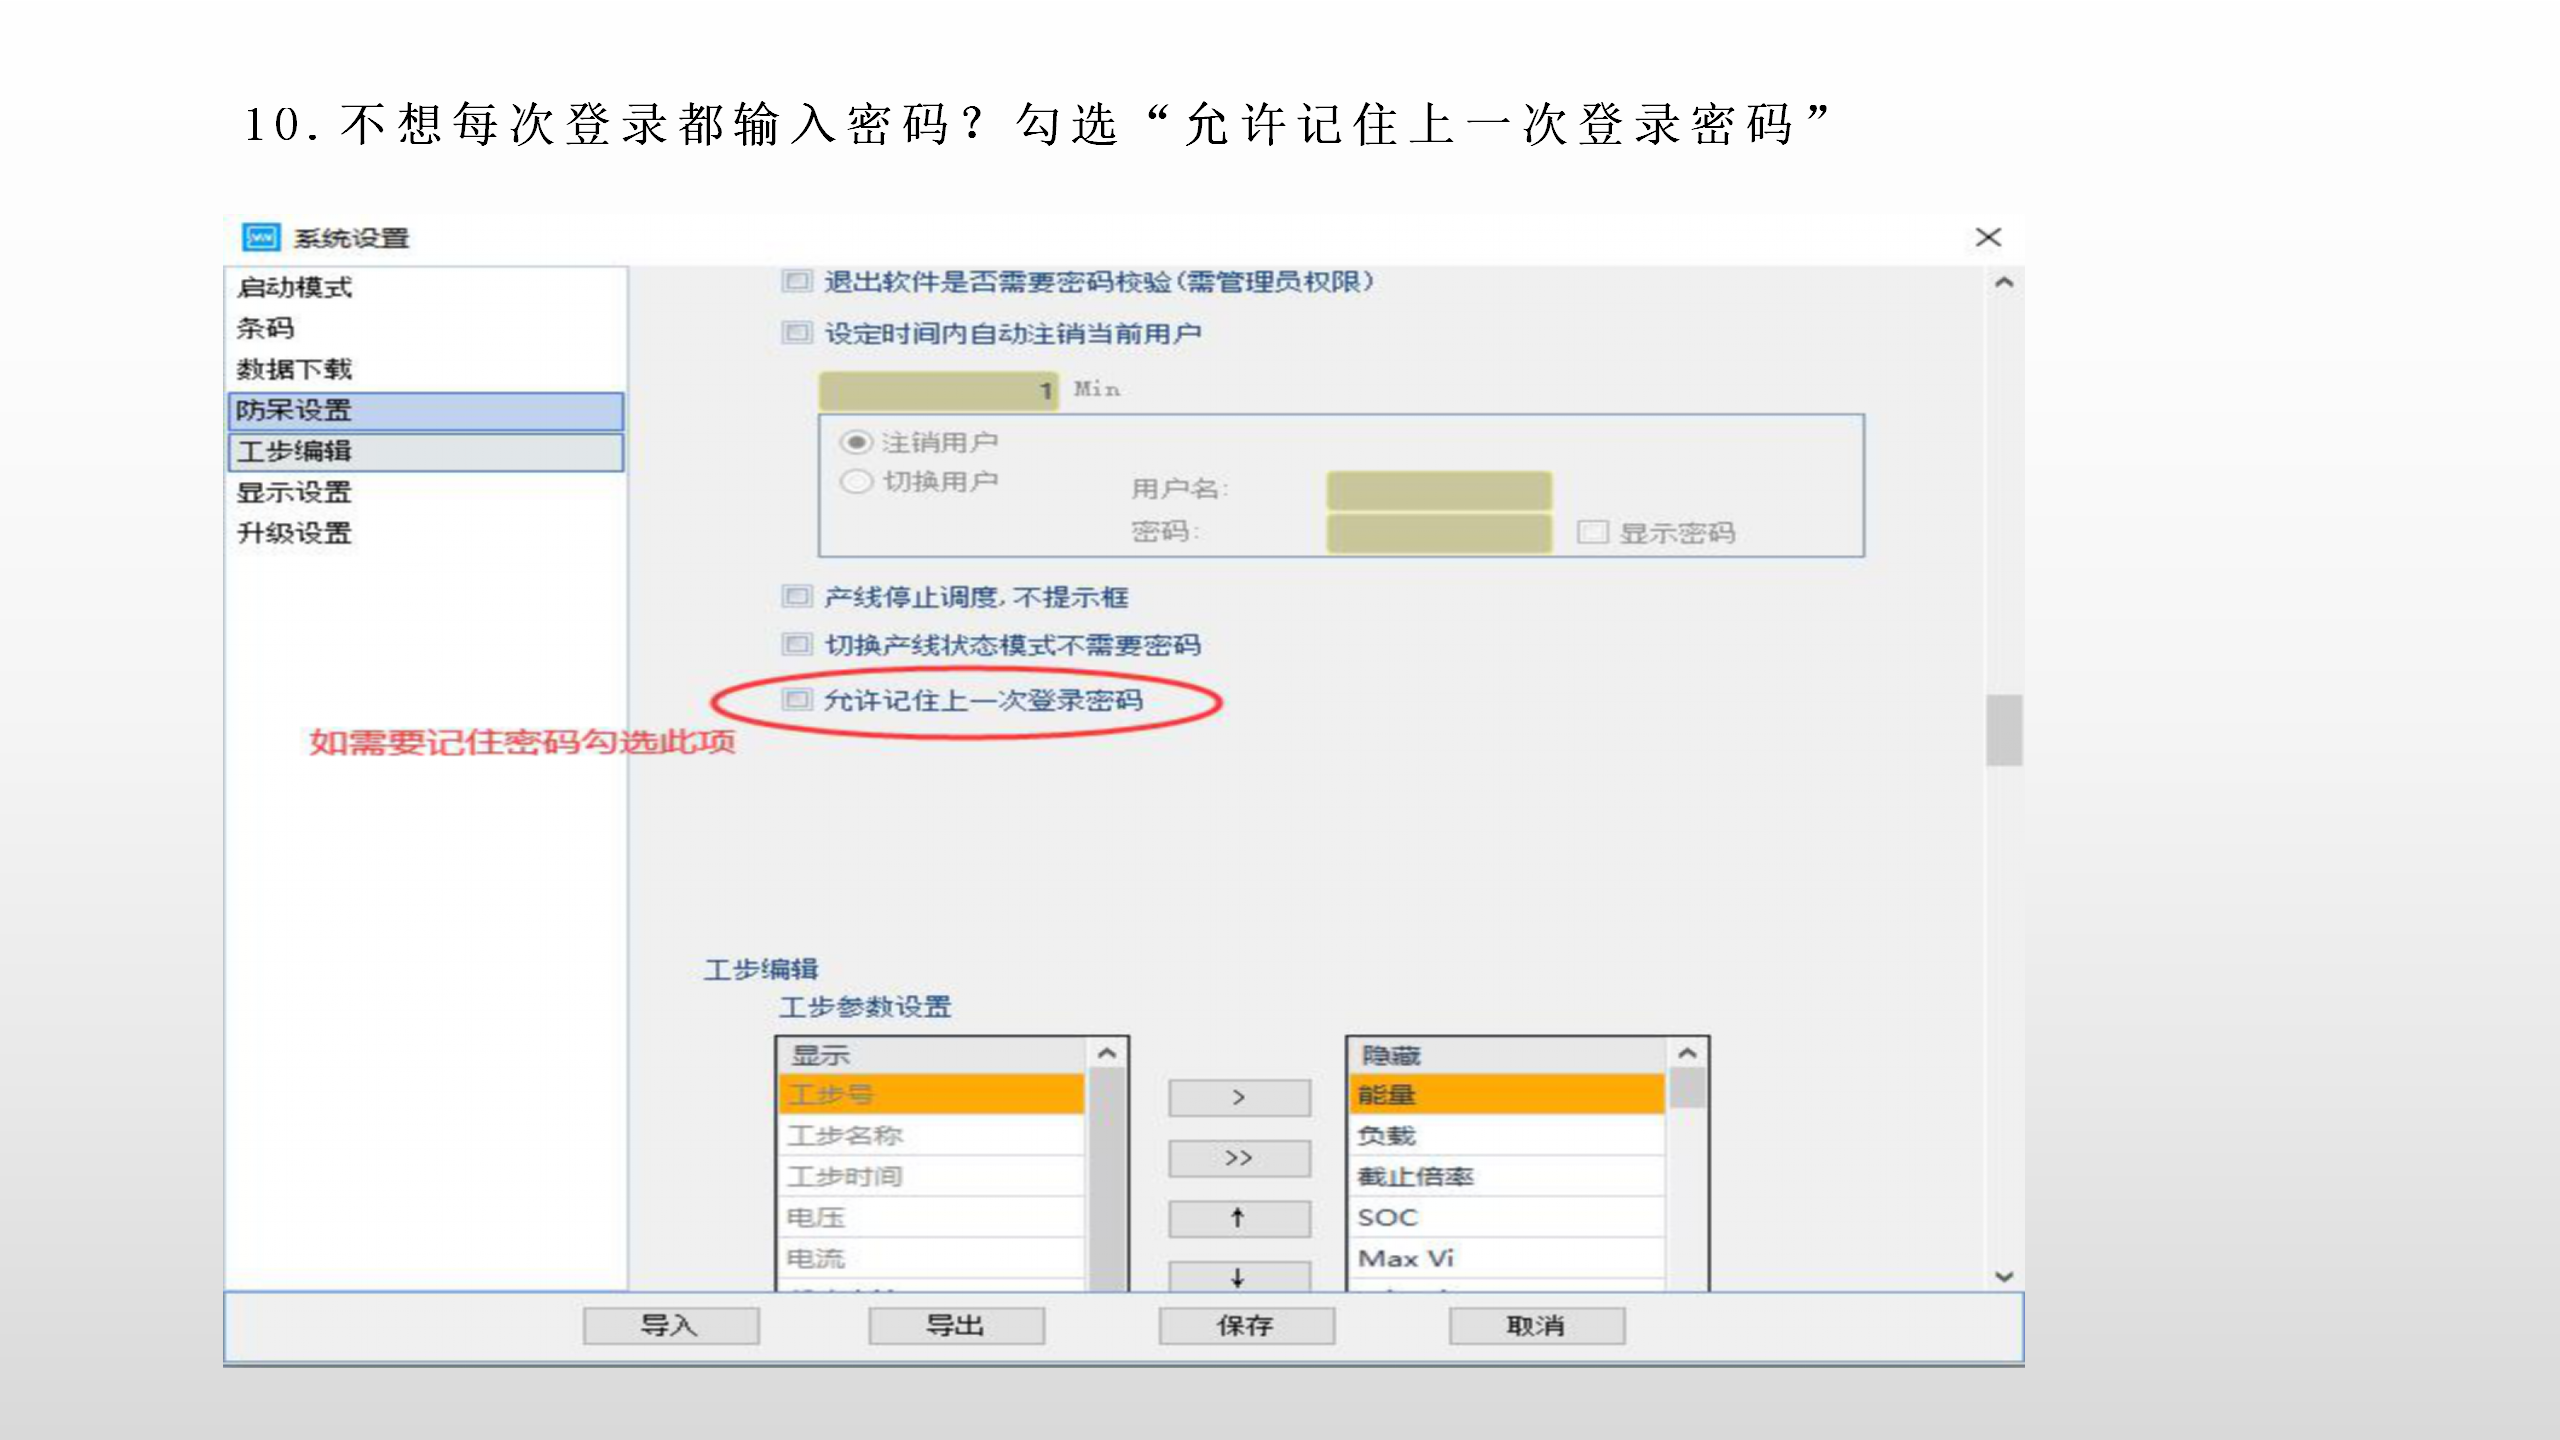Select 启动模式 in the settings sidebar
Screen dimensions: 2560x1440
tap(294, 287)
